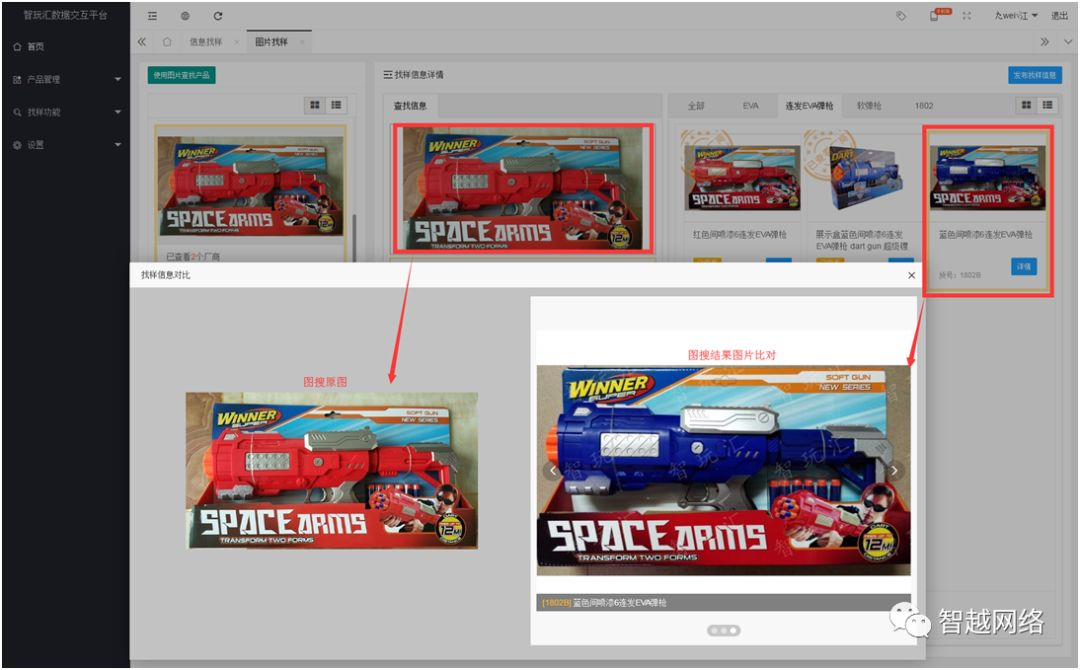Image resolution: width=1080 pixels, height=670 pixels.
Task: Click the globe icon in the top bar
Action: coord(185,16)
